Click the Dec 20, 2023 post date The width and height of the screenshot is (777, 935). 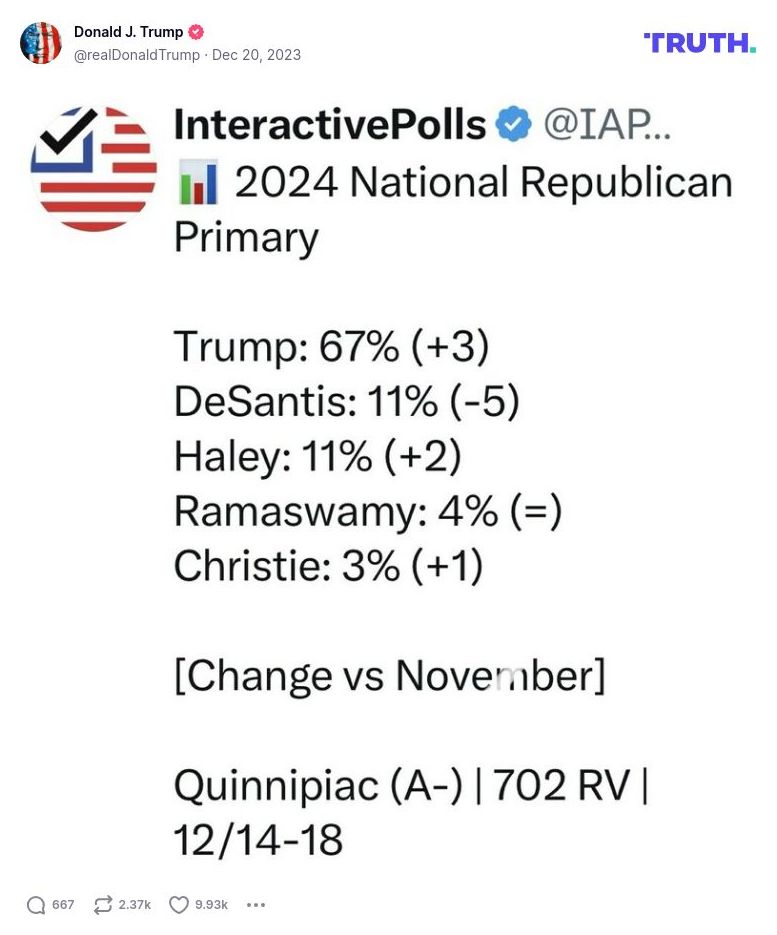pos(256,55)
